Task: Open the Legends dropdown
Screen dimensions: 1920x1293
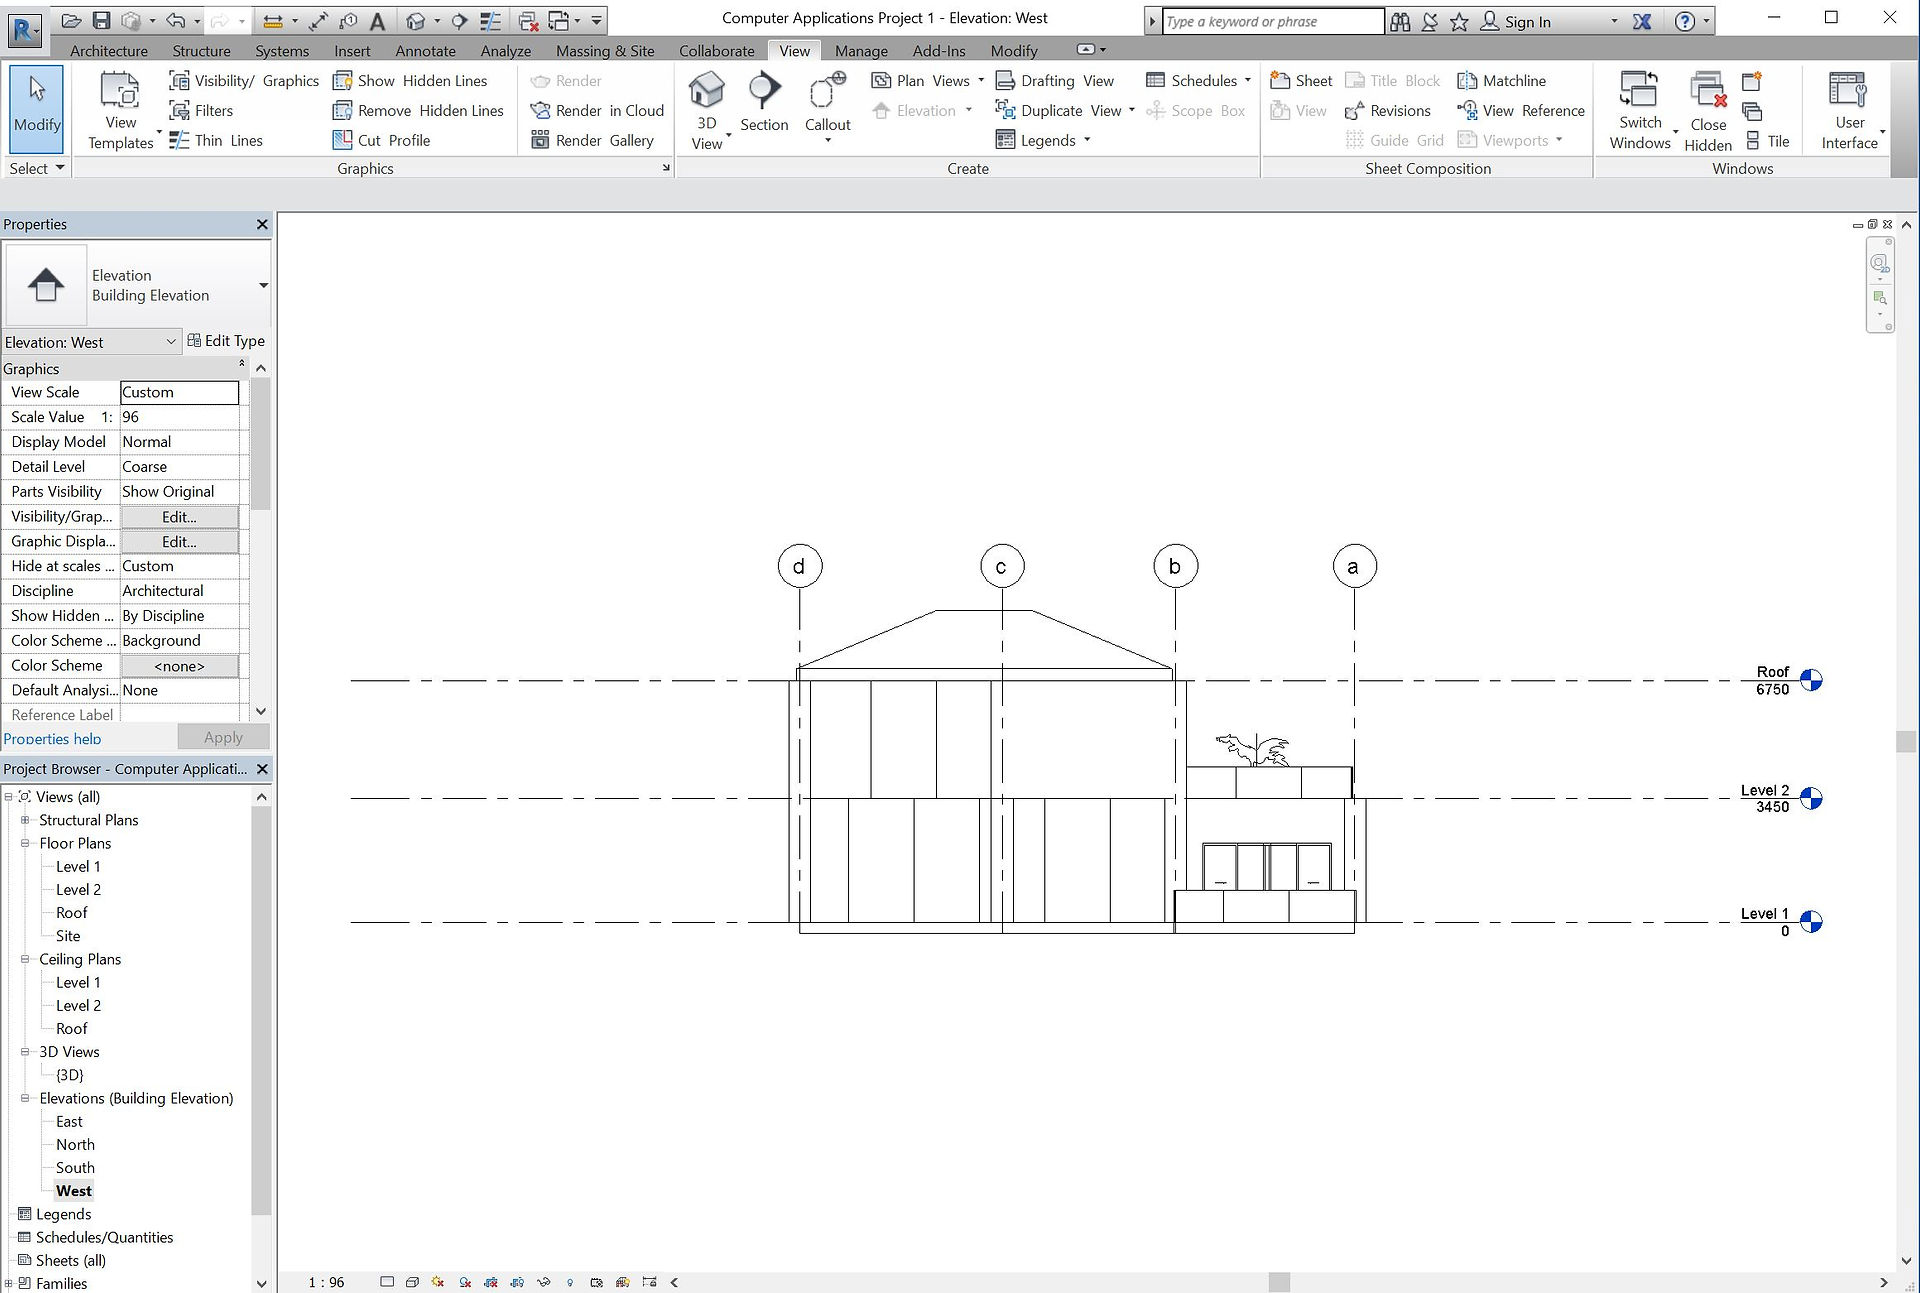Action: point(1087,140)
